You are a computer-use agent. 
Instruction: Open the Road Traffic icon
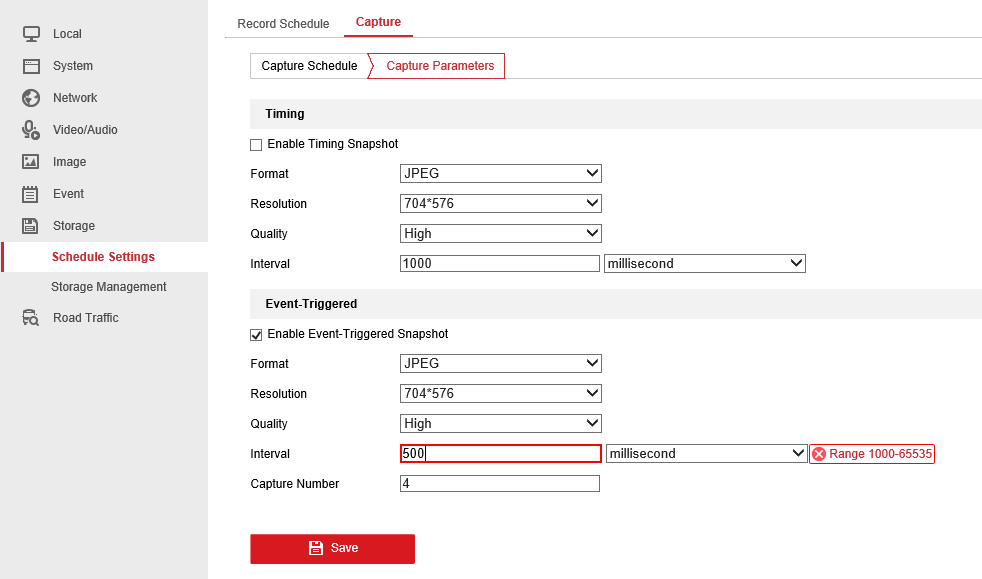[31, 318]
